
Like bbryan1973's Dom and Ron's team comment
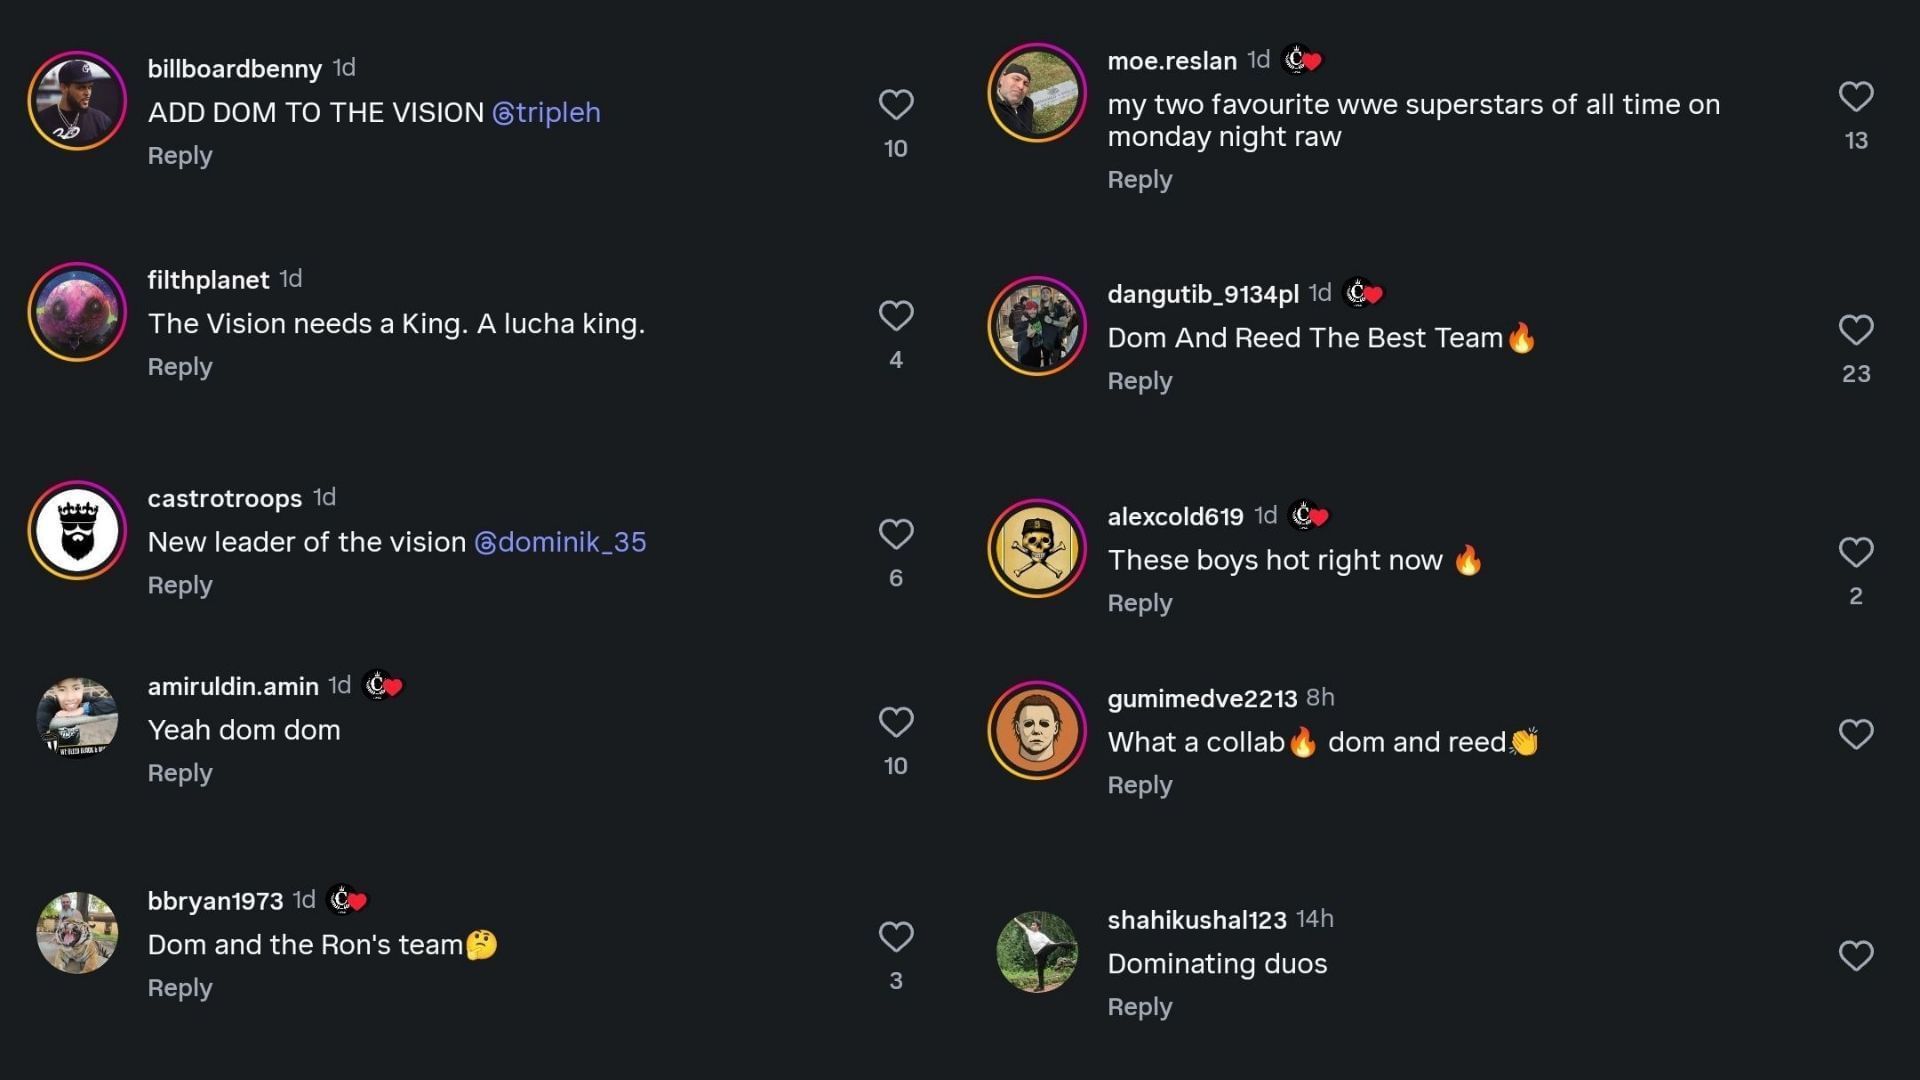[x=895, y=937]
